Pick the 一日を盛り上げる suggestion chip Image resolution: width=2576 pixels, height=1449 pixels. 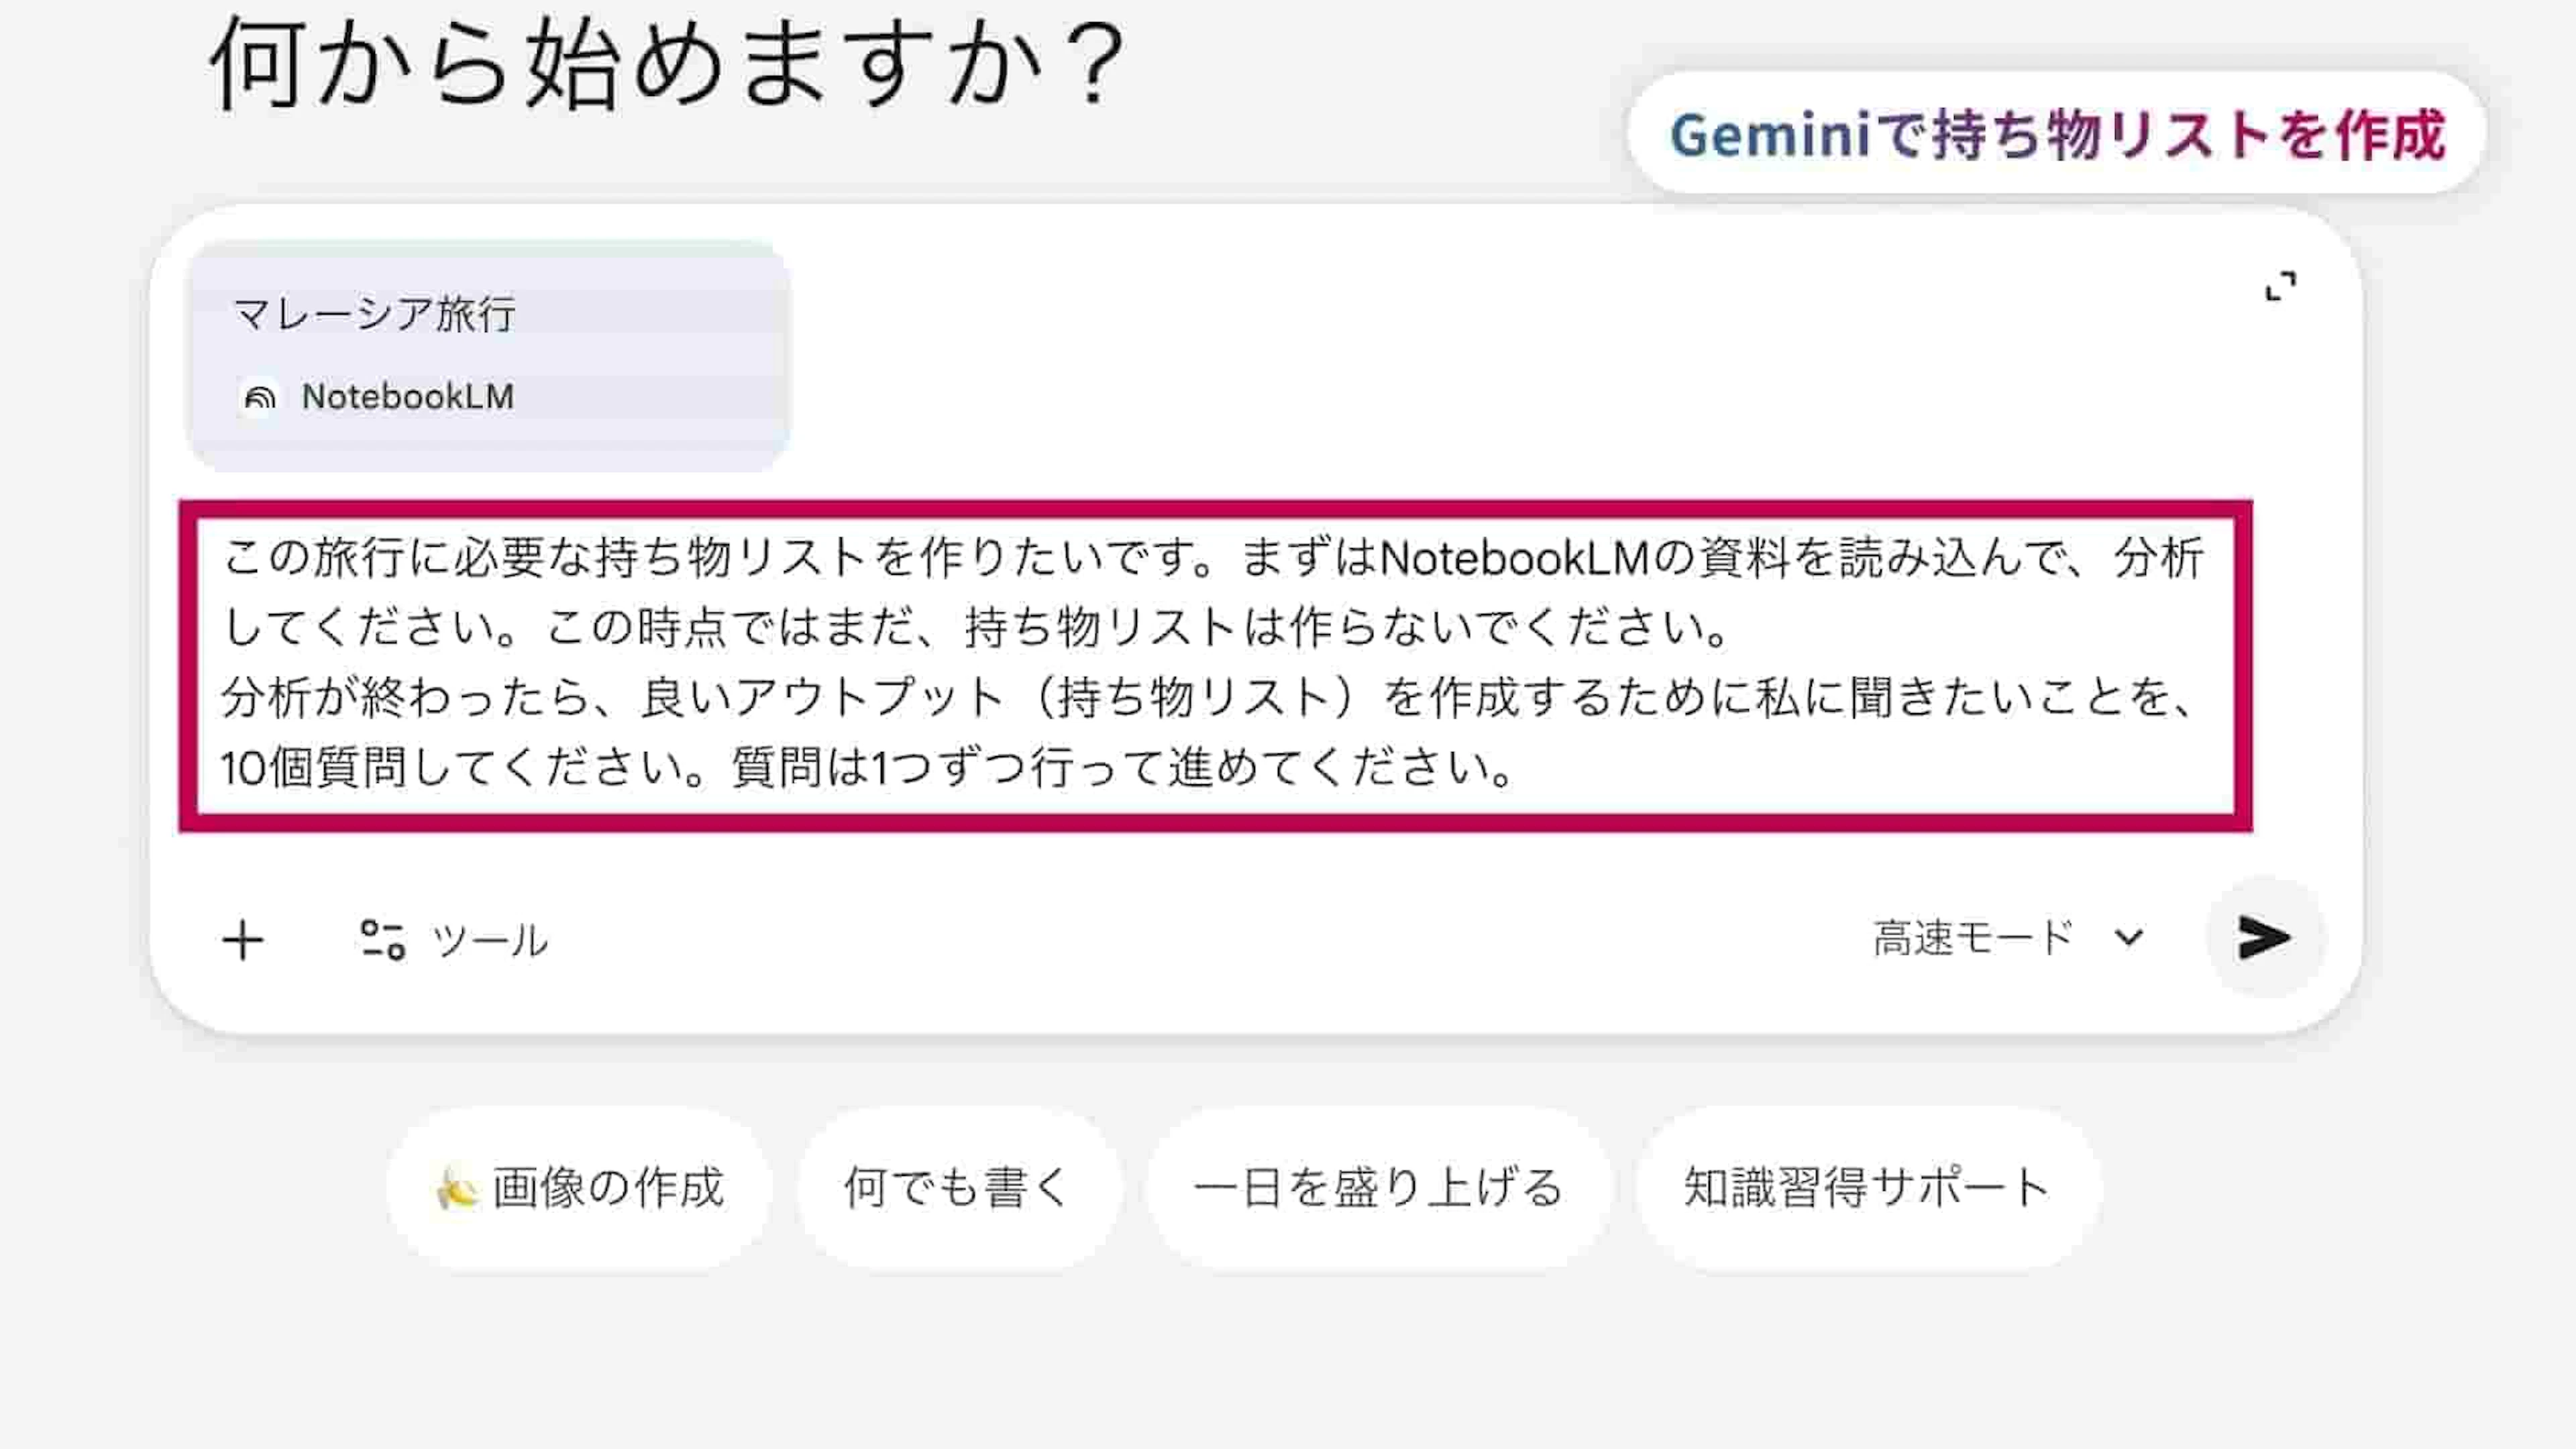click(1378, 1188)
